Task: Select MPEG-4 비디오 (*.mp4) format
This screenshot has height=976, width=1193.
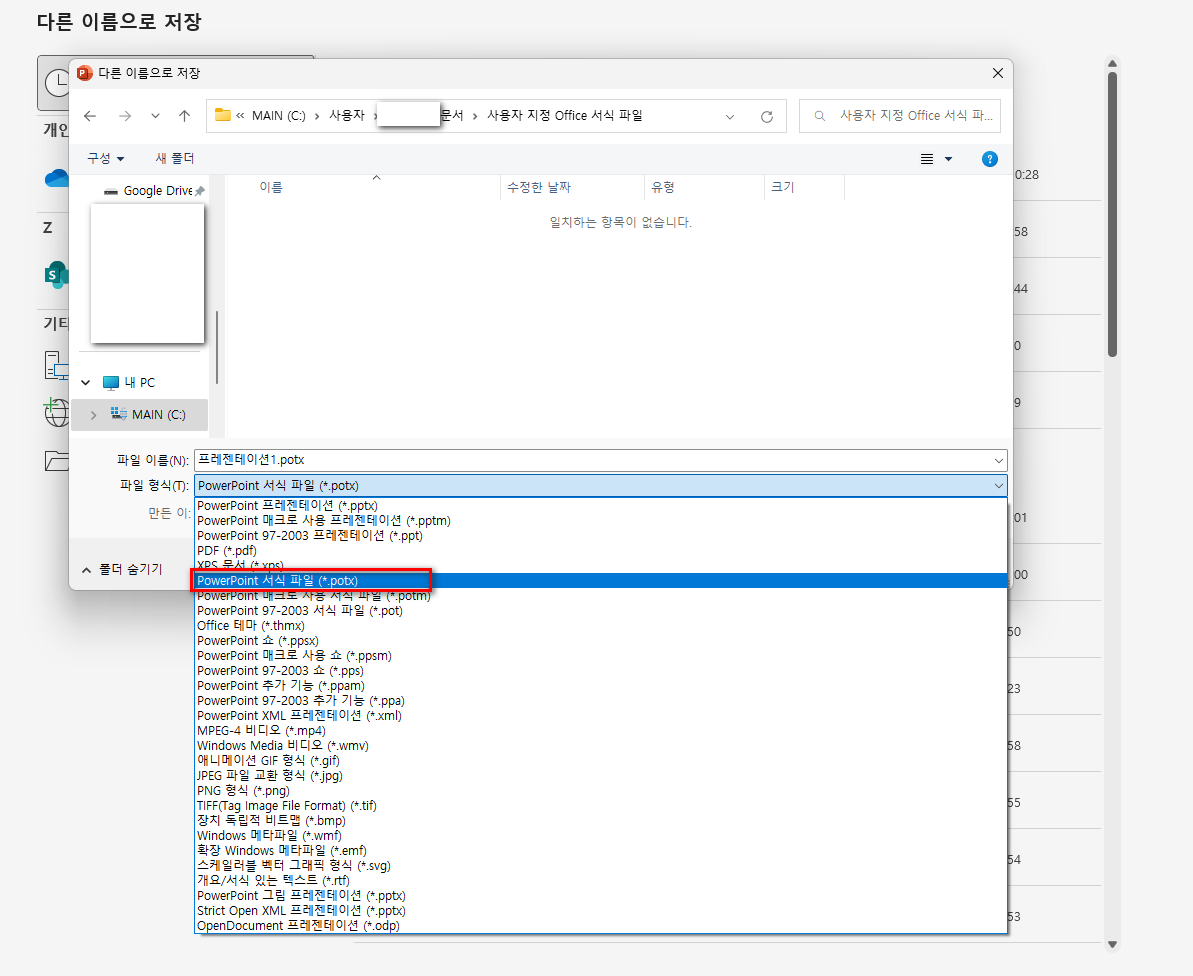Action: [x=601, y=730]
